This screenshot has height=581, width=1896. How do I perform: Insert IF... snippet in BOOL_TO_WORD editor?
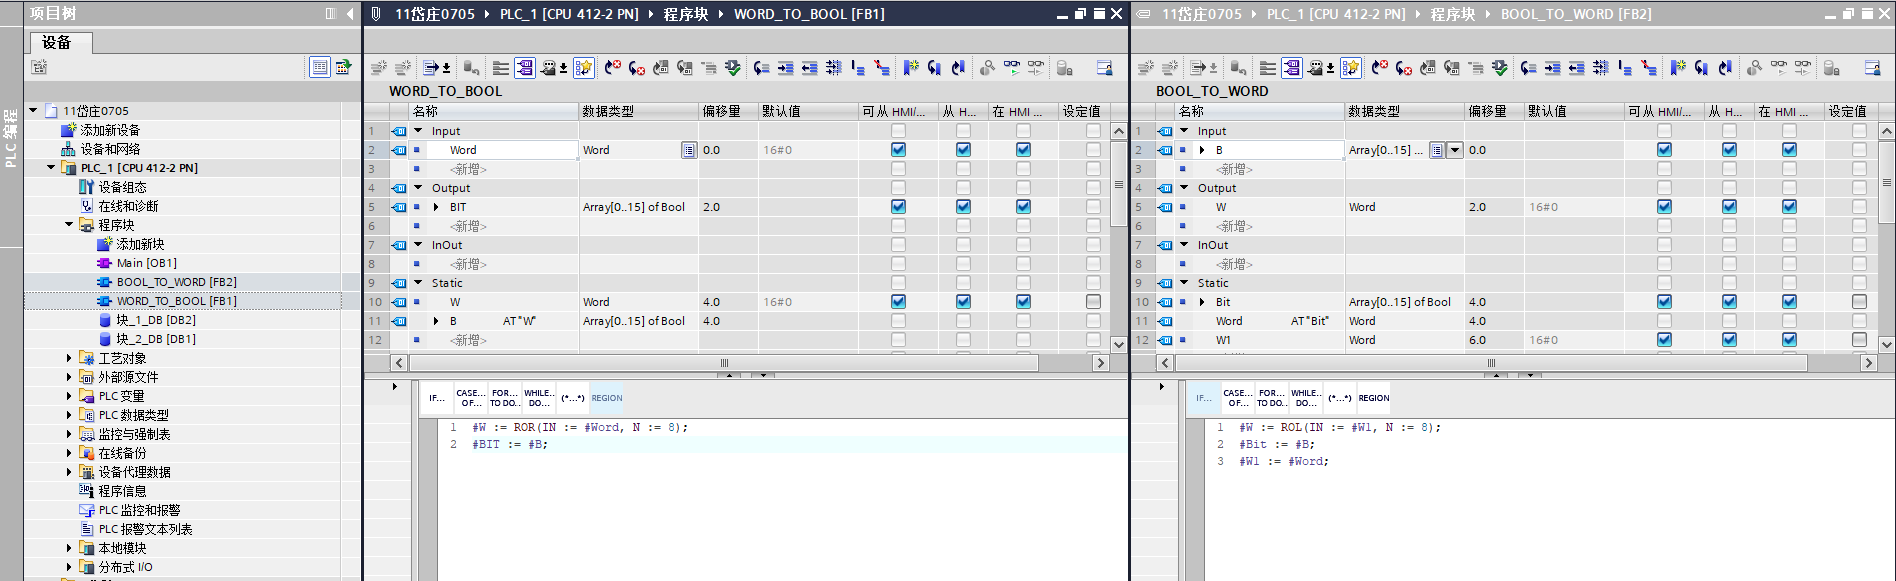click(1203, 398)
